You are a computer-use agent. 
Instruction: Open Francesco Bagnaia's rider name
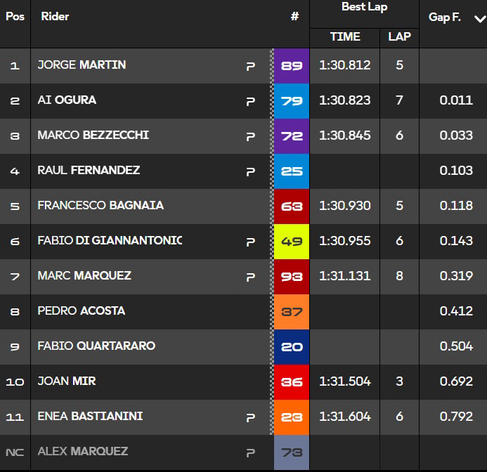100,205
